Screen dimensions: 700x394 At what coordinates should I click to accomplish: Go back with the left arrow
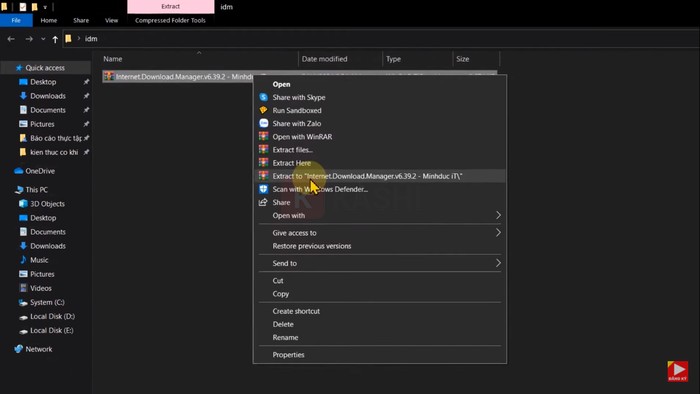tap(11, 39)
